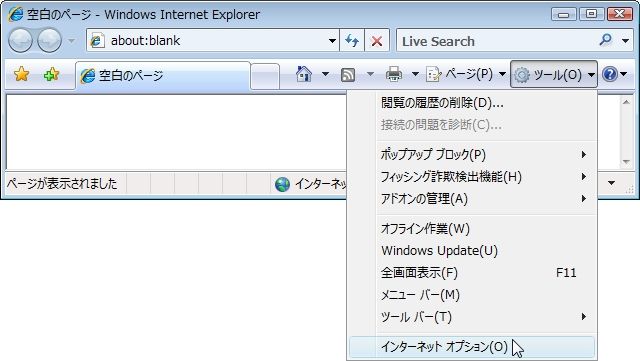Select オフライン作業(W) menu item
This screenshot has width=640, height=361.
tap(473, 229)
